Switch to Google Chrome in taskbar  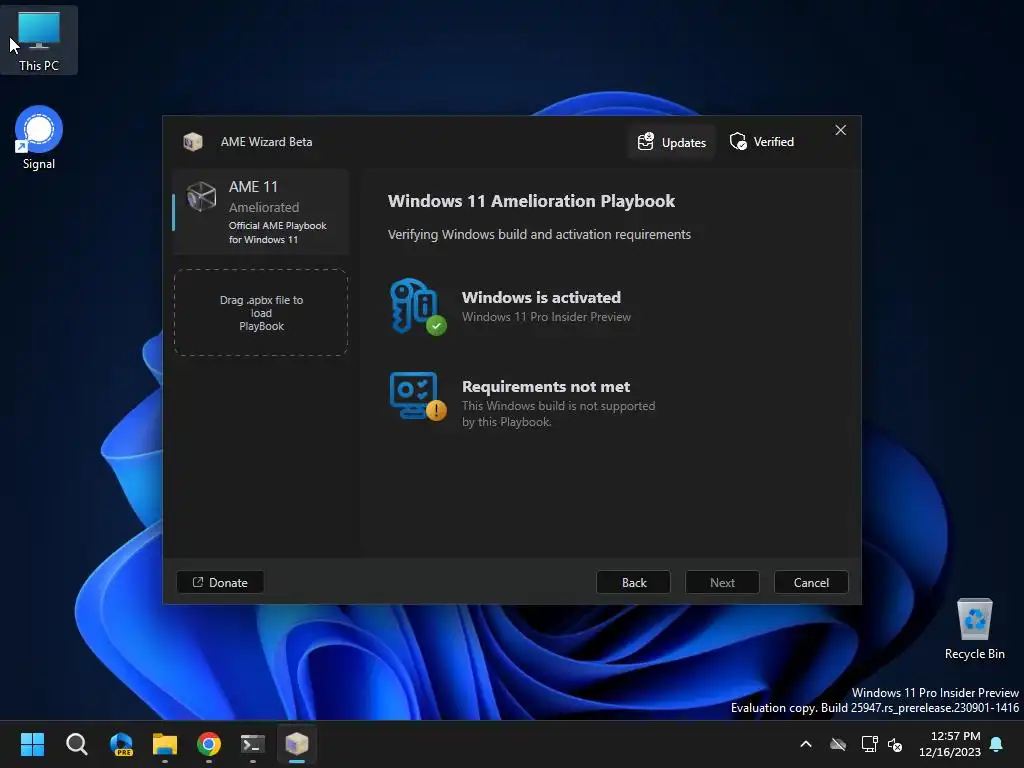(209, 744)
